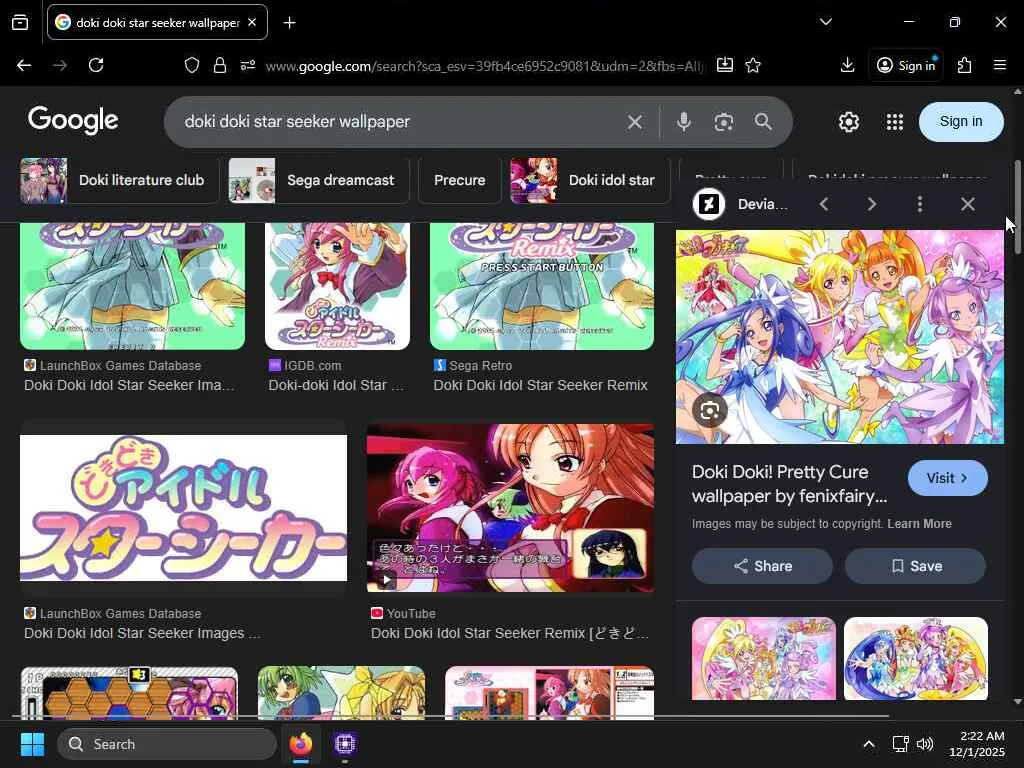The width and height of the screenshot is (1024, 768).
Task: Click the blue Google Sign in button
Action: point(961,121)
